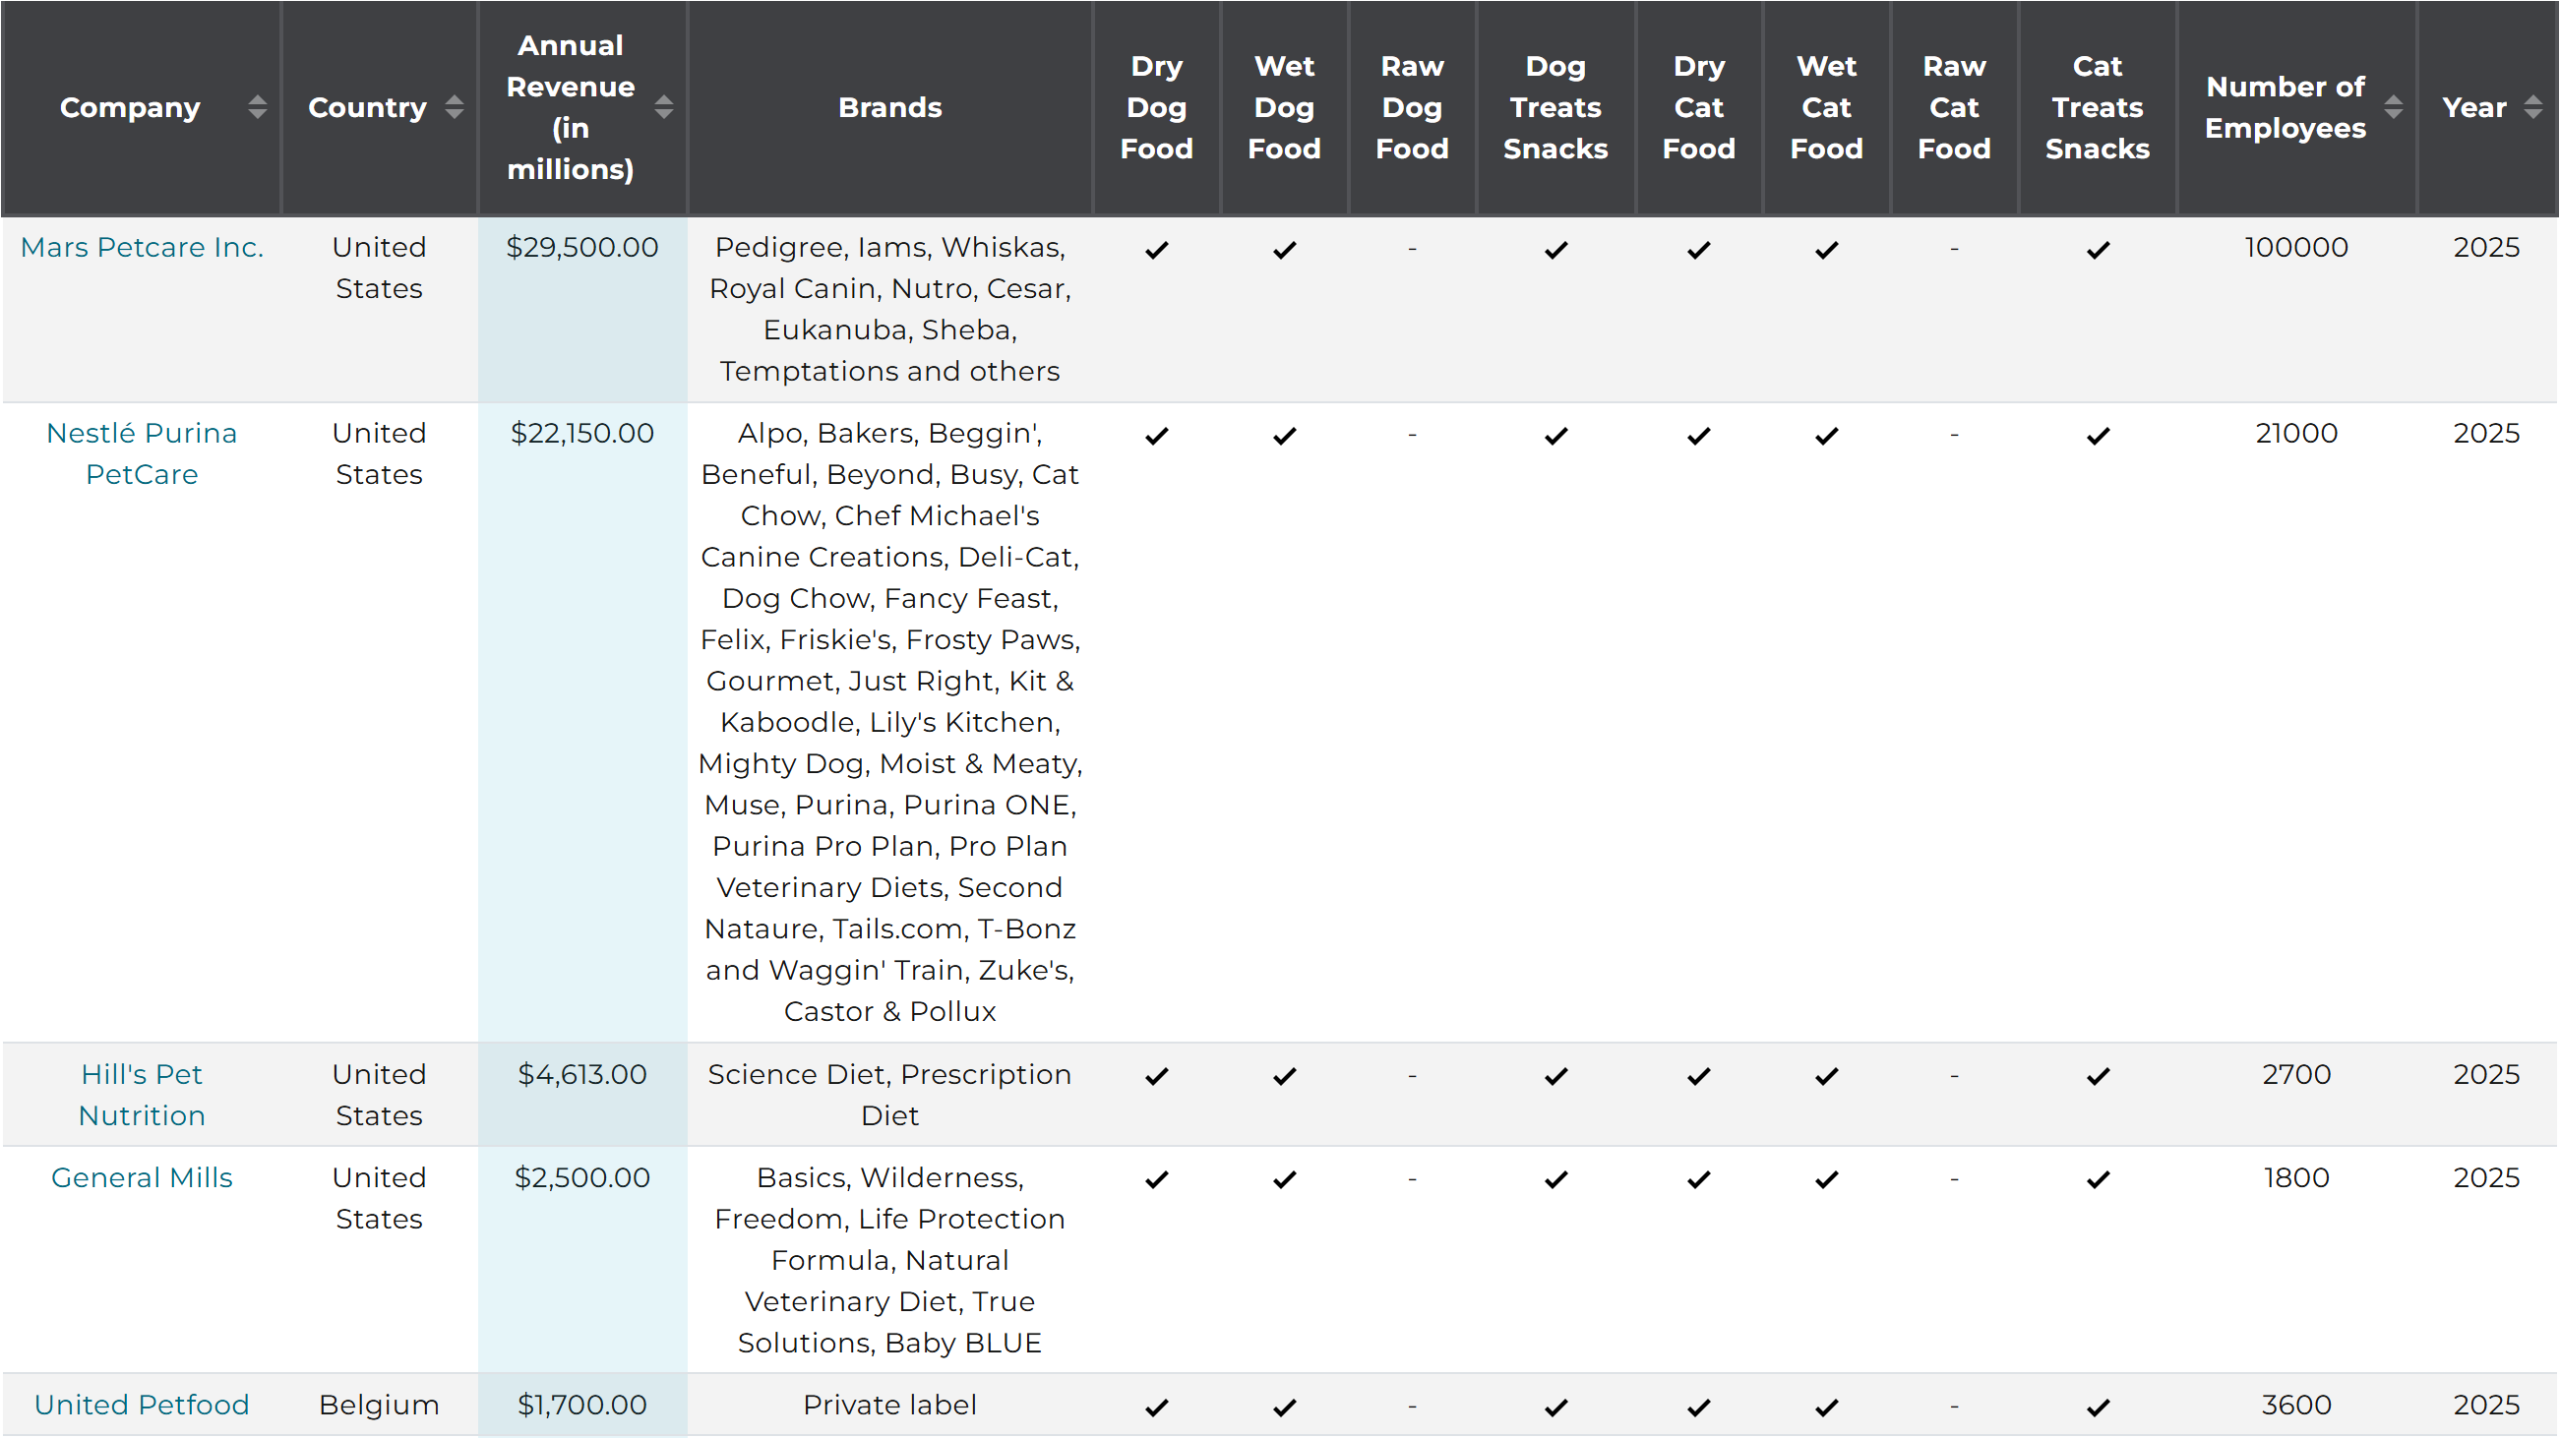Sort the table by Company column arrows
This screenshot has height=1438, width=2560.
point(257,107)
